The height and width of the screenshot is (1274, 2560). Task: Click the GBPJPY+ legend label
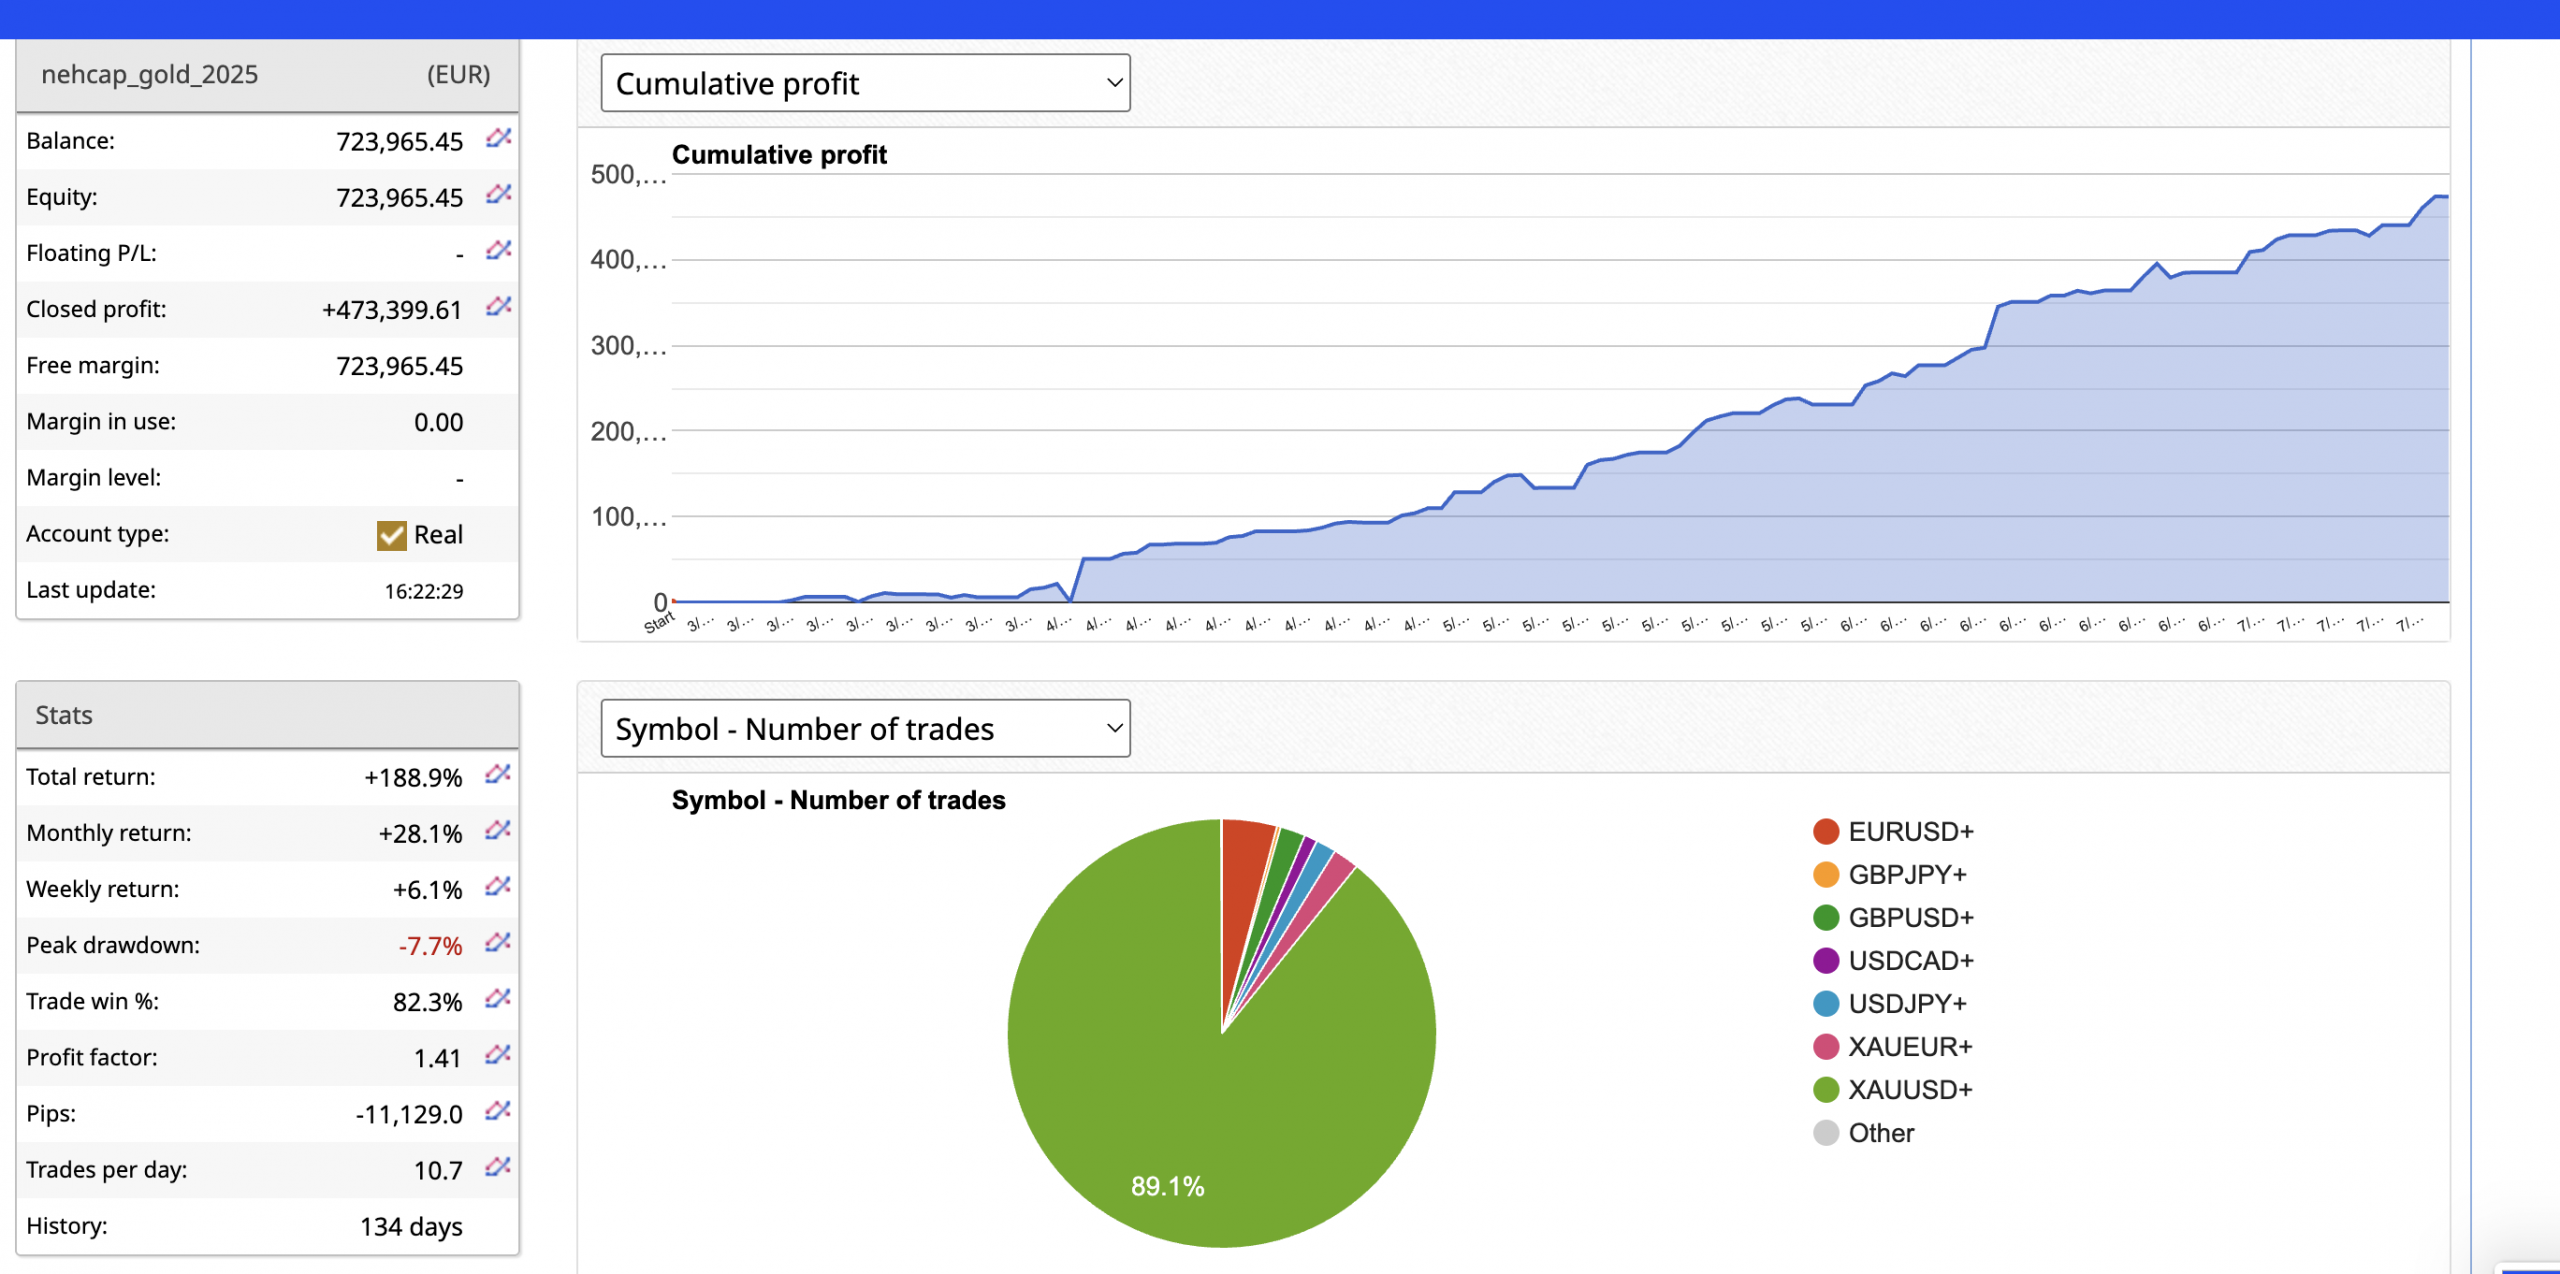(1906, 875)
